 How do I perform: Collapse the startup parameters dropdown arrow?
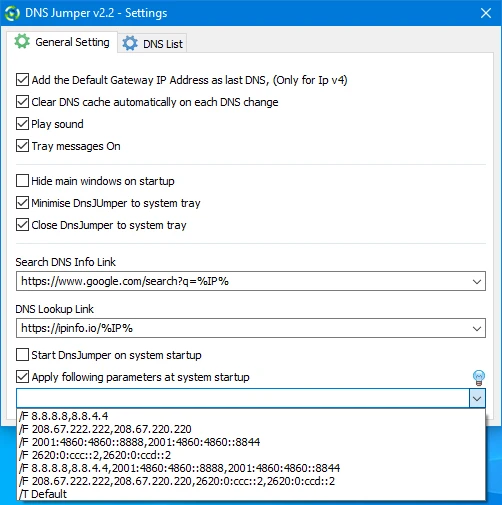point(477,399)
